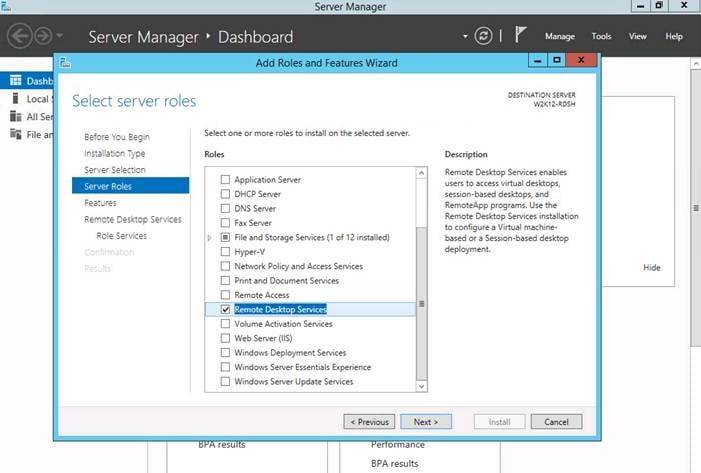
Task: Check Windows Server Essentials Experience
Action: pyautogui.click(x=225, y=367)
